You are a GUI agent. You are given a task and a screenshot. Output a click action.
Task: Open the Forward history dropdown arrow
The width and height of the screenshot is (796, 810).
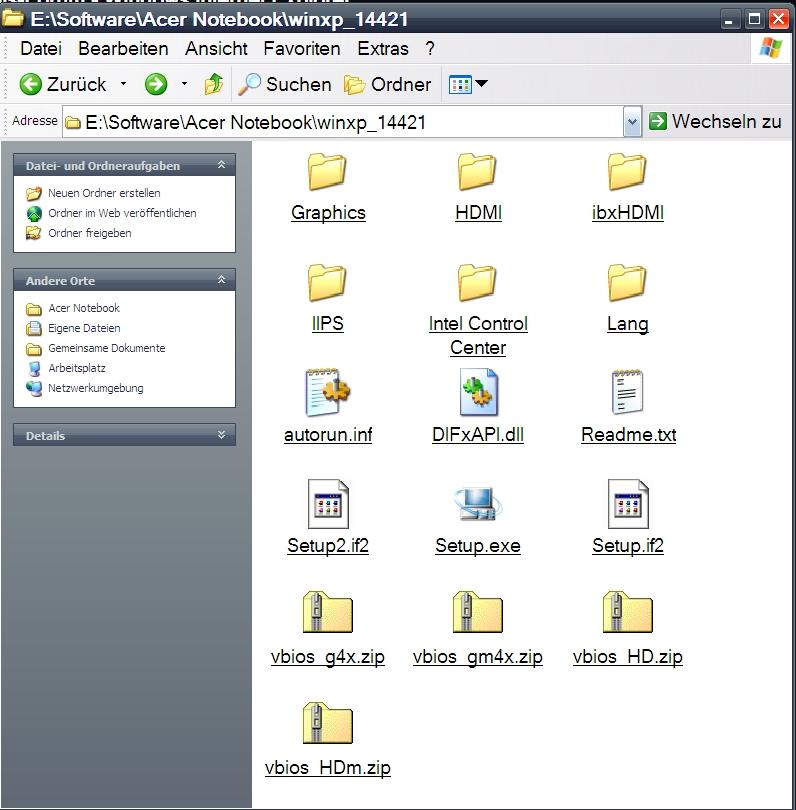pos(184,84)
